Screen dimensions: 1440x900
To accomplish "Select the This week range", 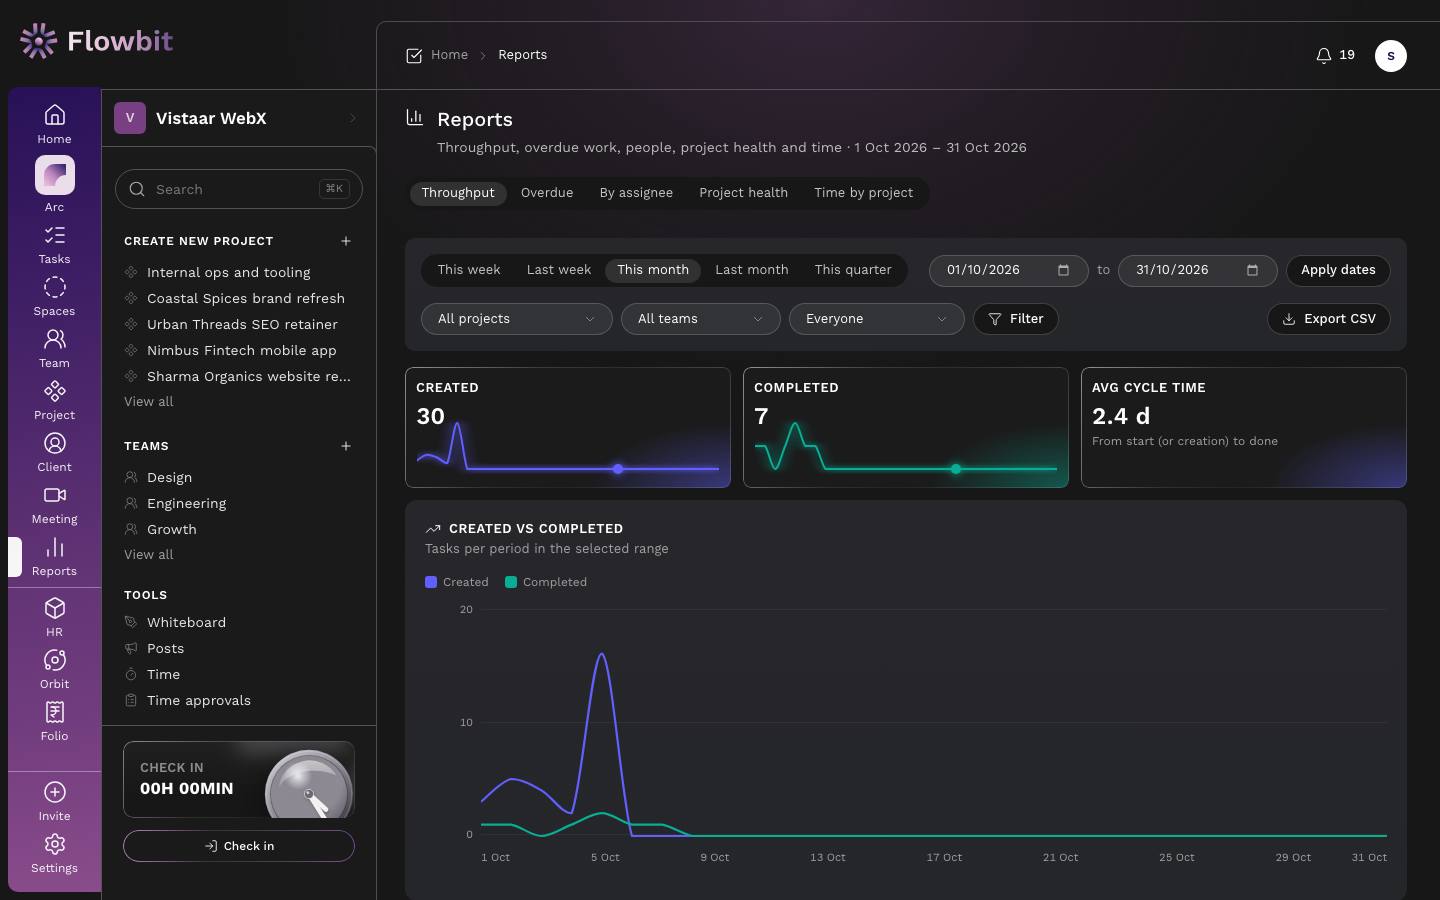I will click(469, 270).
